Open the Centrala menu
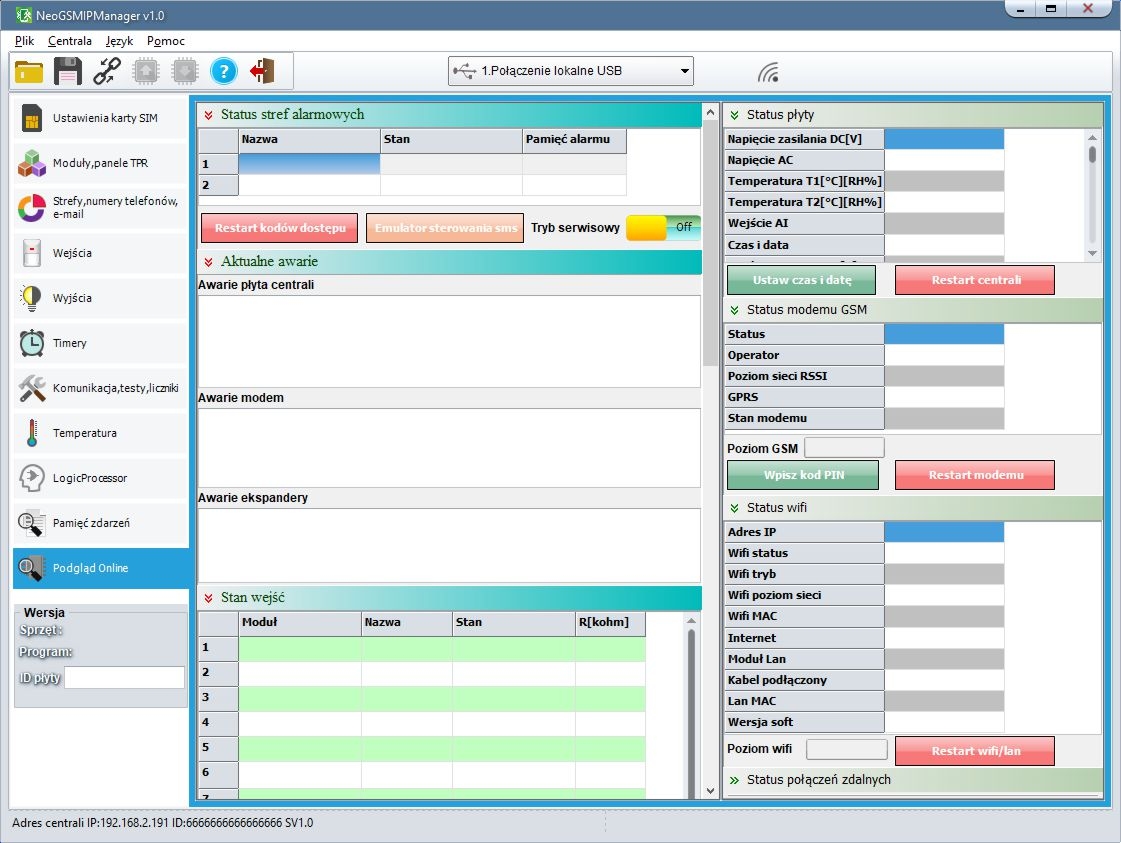 pos(69,41)
